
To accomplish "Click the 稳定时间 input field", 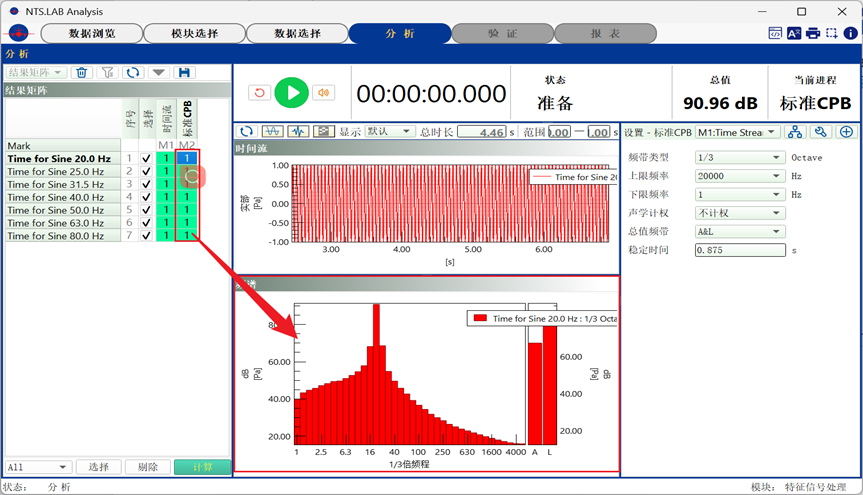I will coord(741,250).
